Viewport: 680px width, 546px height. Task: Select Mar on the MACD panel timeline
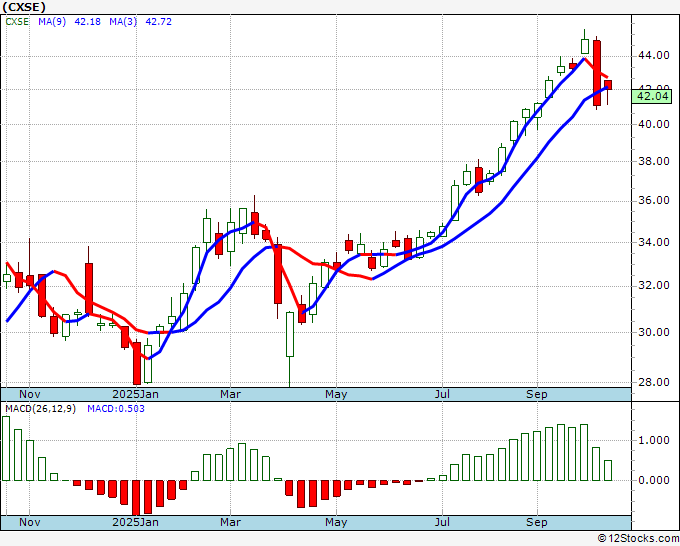pos(230,522)
